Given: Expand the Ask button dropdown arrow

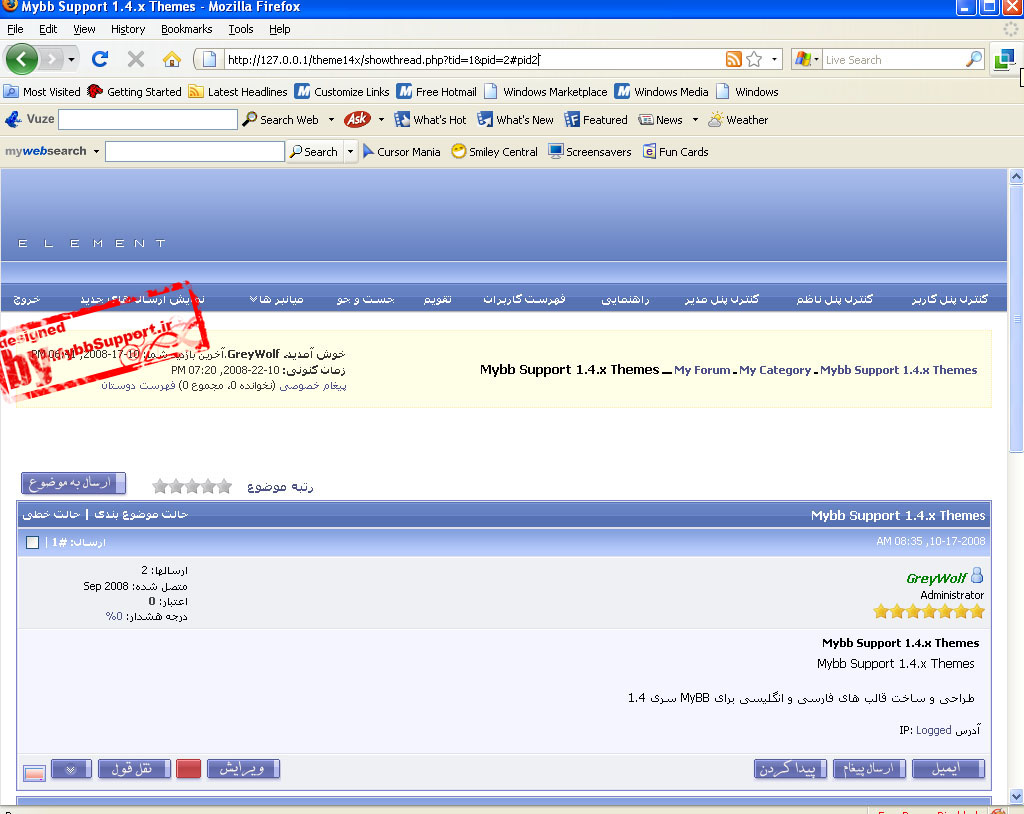Looking at the screenshot, I should (x=381, y=120).
